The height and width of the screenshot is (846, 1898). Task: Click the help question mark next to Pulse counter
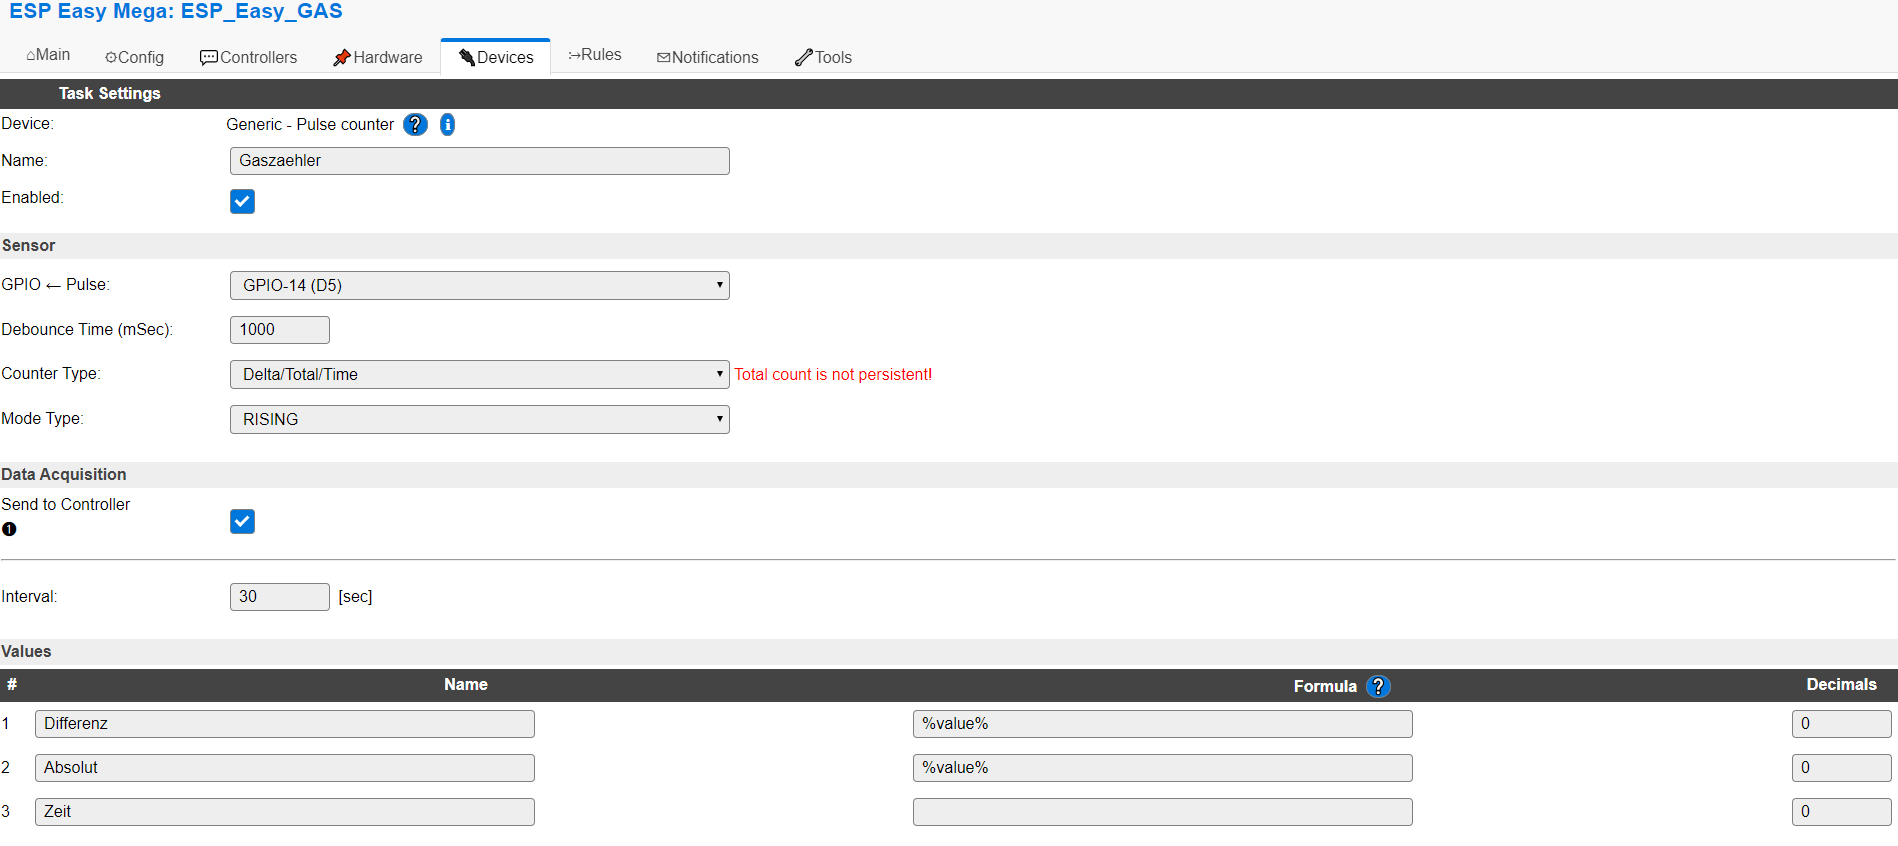tap(415, 125)
